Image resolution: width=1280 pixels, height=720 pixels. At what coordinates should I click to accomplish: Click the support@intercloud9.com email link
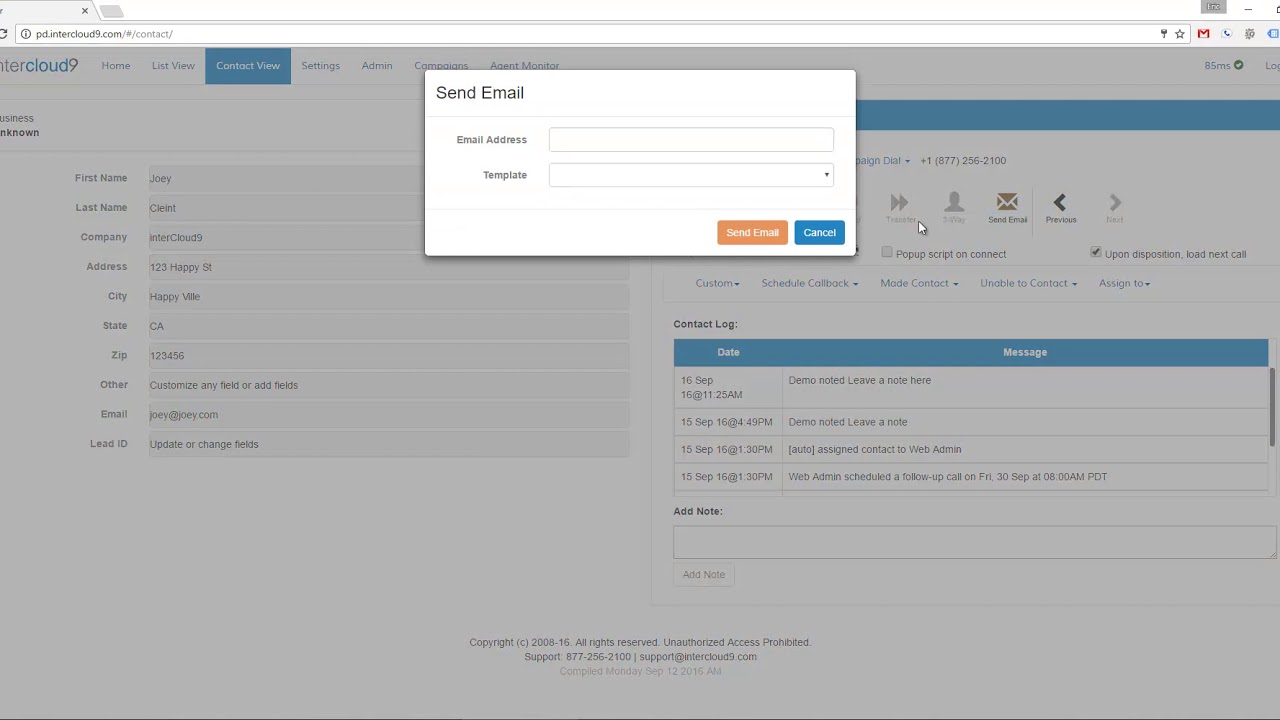click(x=698, y=657)
